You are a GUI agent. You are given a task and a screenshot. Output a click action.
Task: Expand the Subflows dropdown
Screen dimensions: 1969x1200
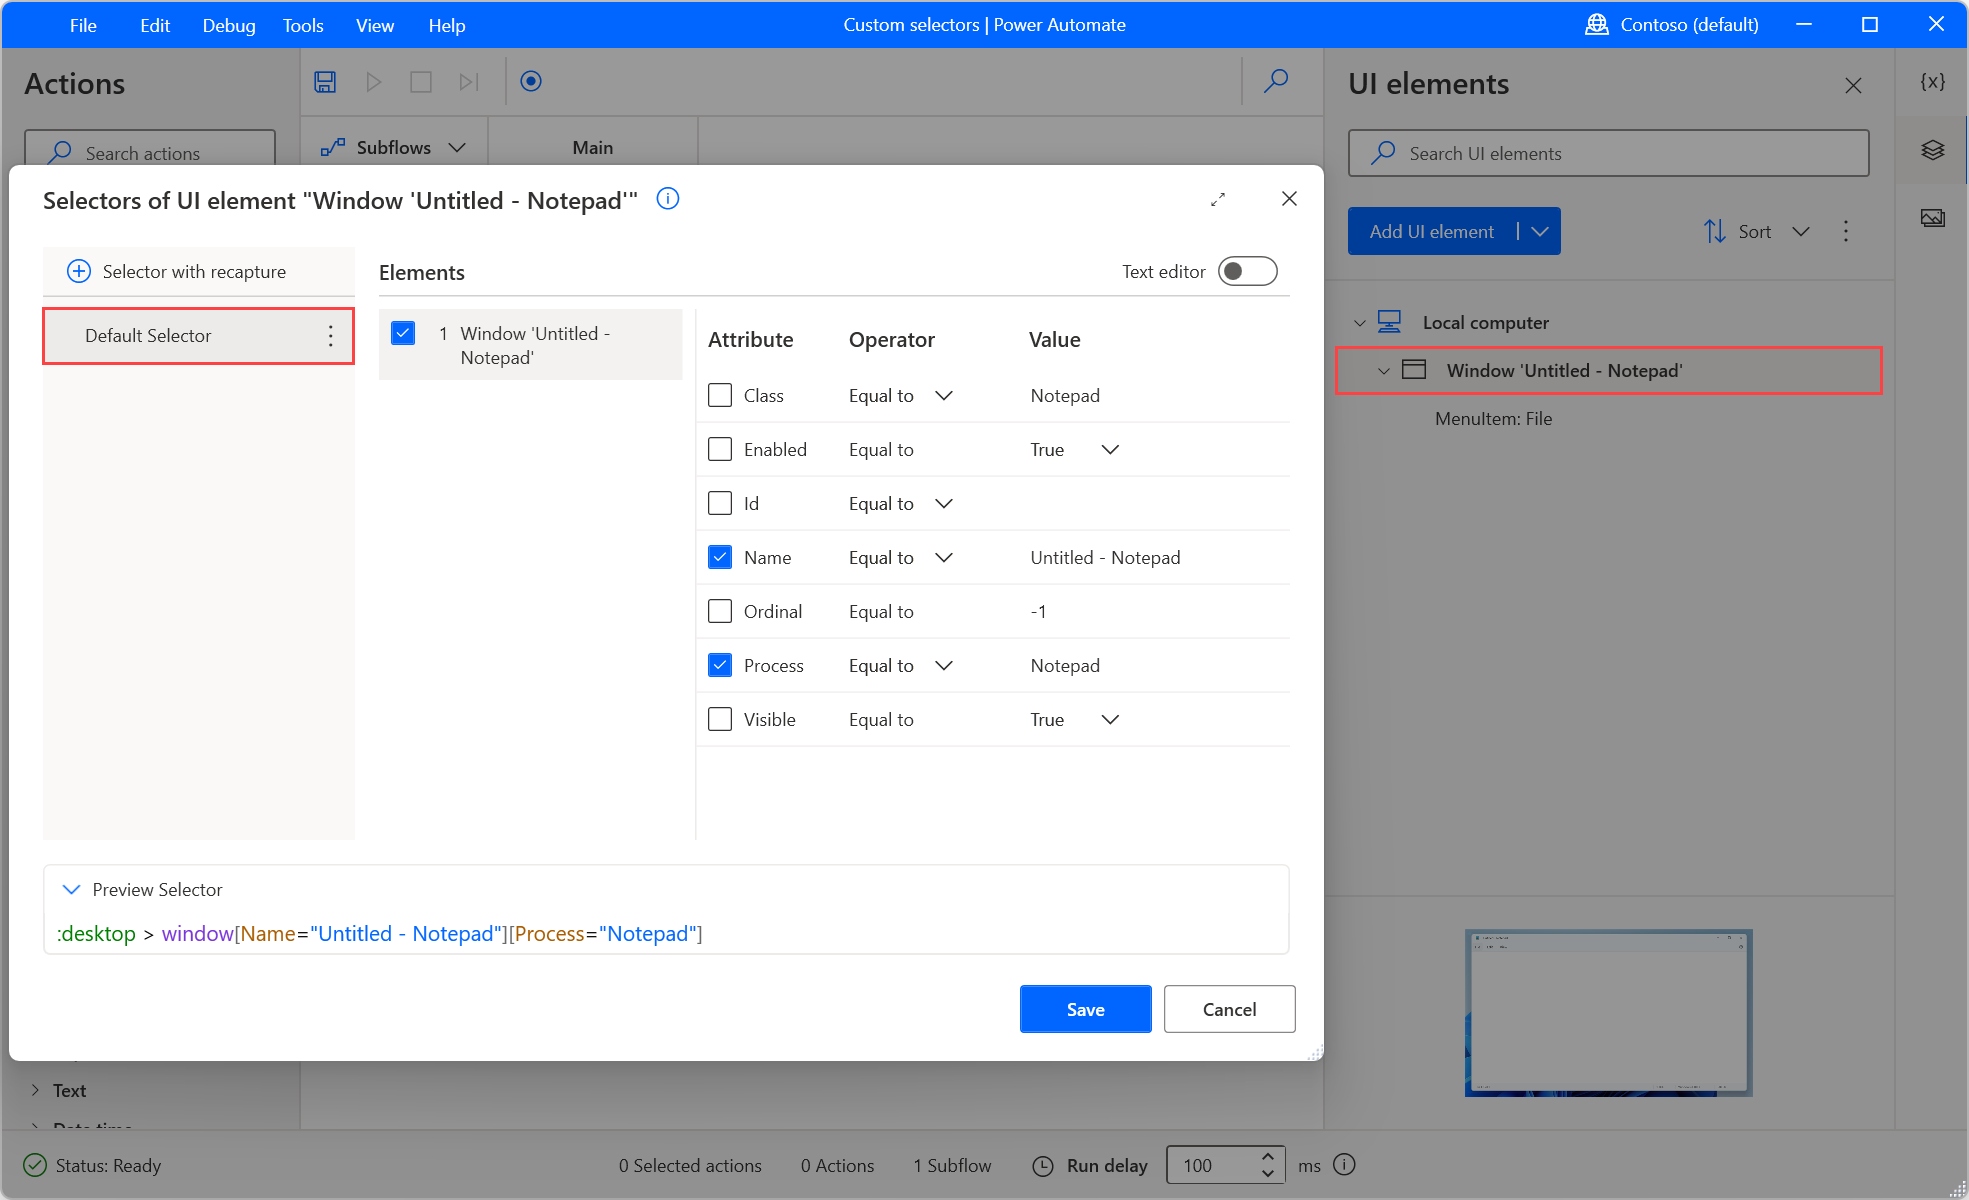pyautogui.click(x=457, y=146)
